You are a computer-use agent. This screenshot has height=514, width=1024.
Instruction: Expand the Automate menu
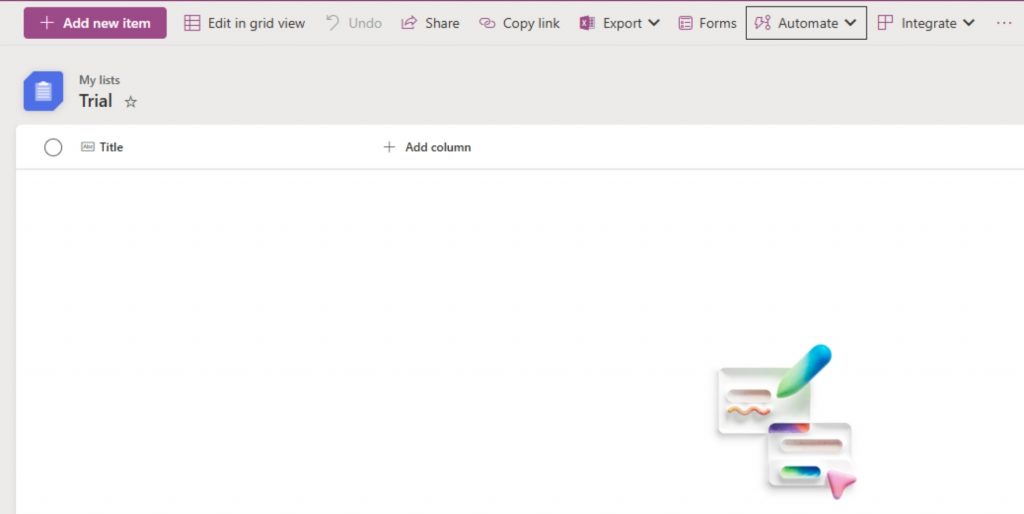click(806, 23)
